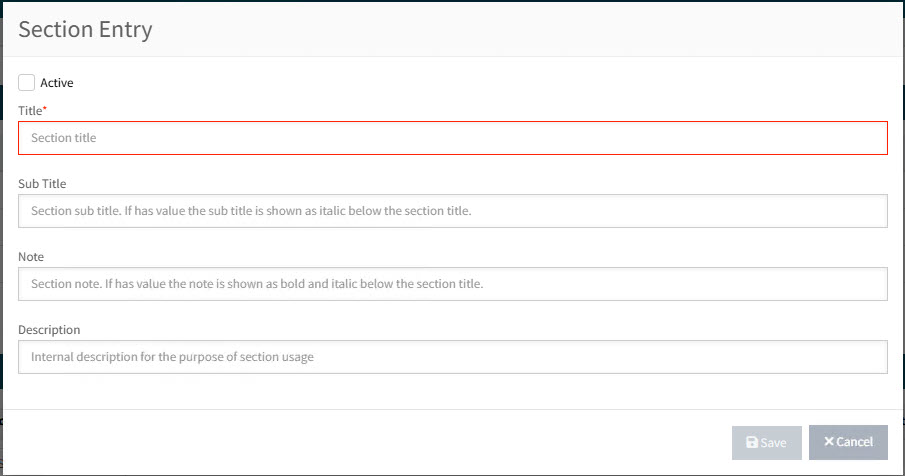Click the Description field label

(49, 330)
